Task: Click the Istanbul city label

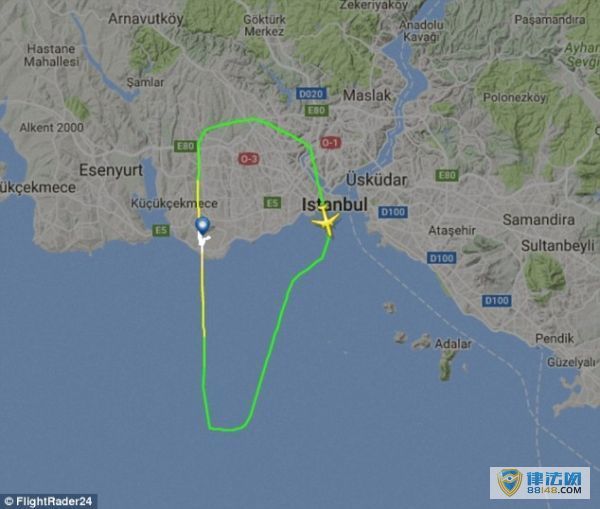Action: 335,204
